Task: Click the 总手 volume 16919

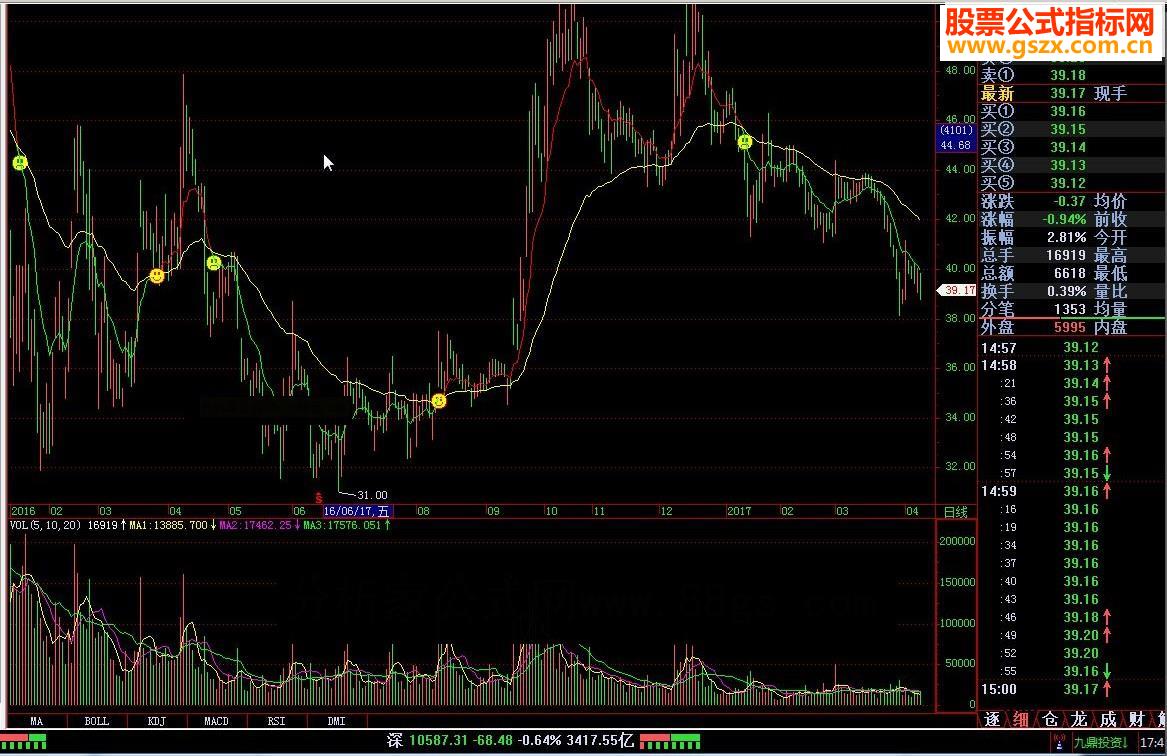Action: click(x=1066, y=255)
